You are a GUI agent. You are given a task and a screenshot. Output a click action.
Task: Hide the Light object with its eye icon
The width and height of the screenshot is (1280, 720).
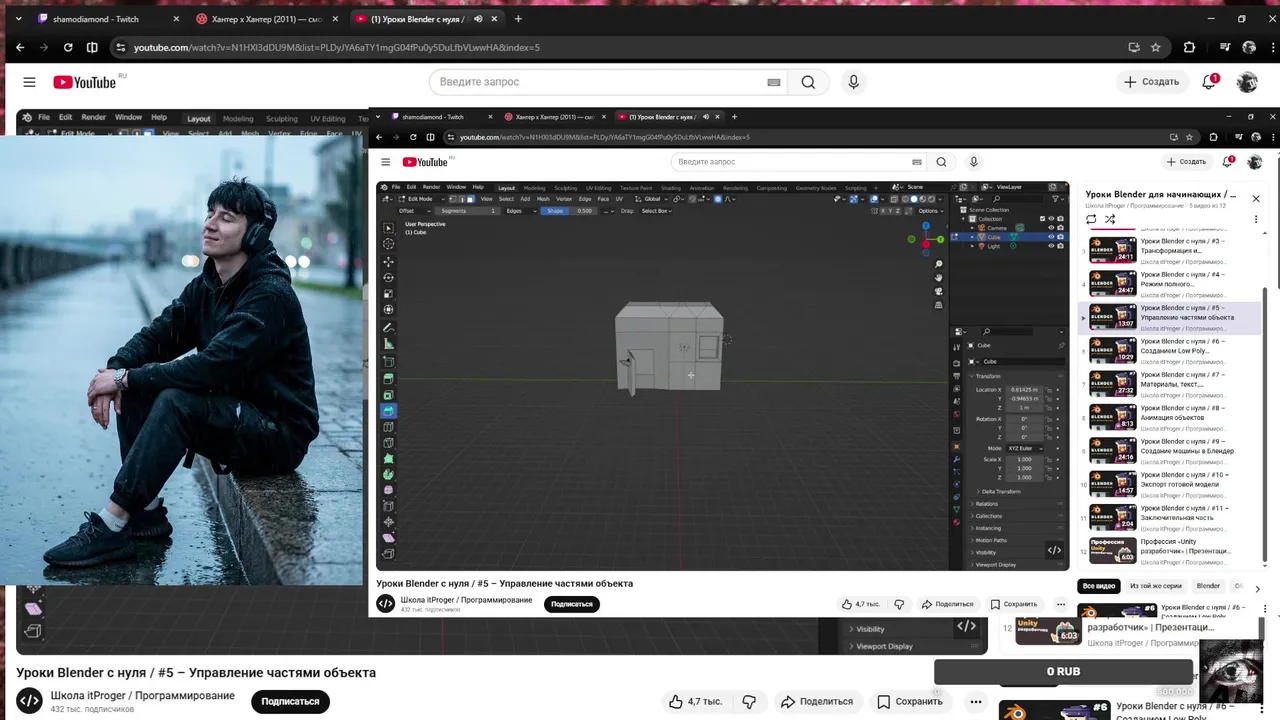click(1051, 246)
